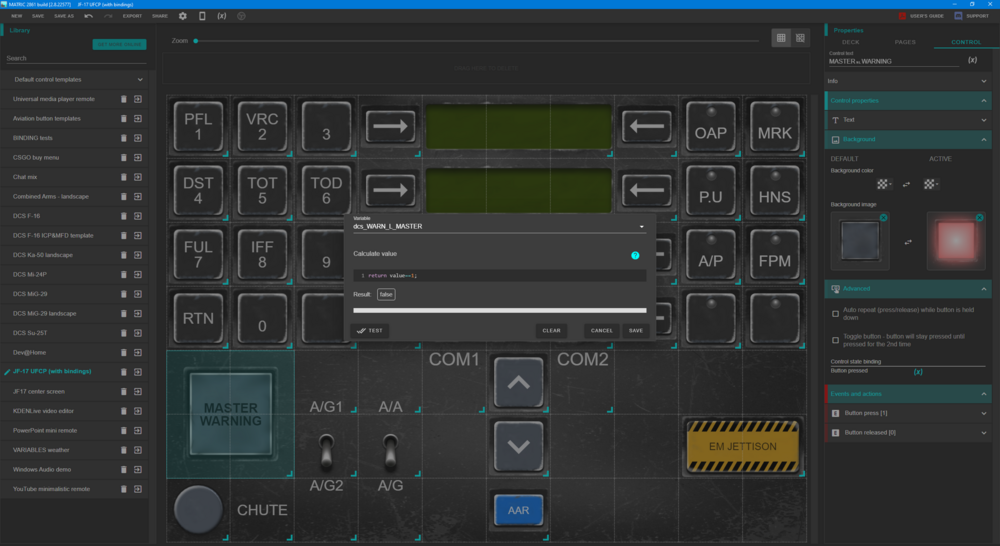Click CANCEL button in dialog

point(601,330)
